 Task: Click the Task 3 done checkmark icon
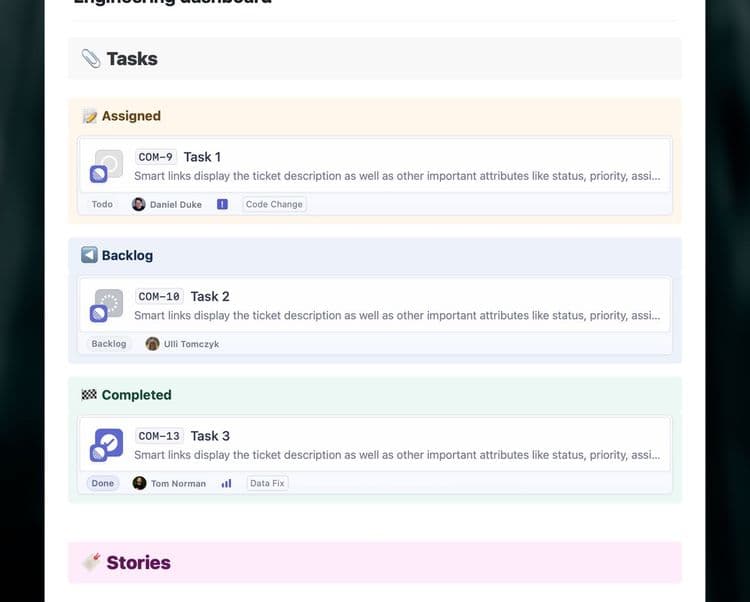pos(109,442)
